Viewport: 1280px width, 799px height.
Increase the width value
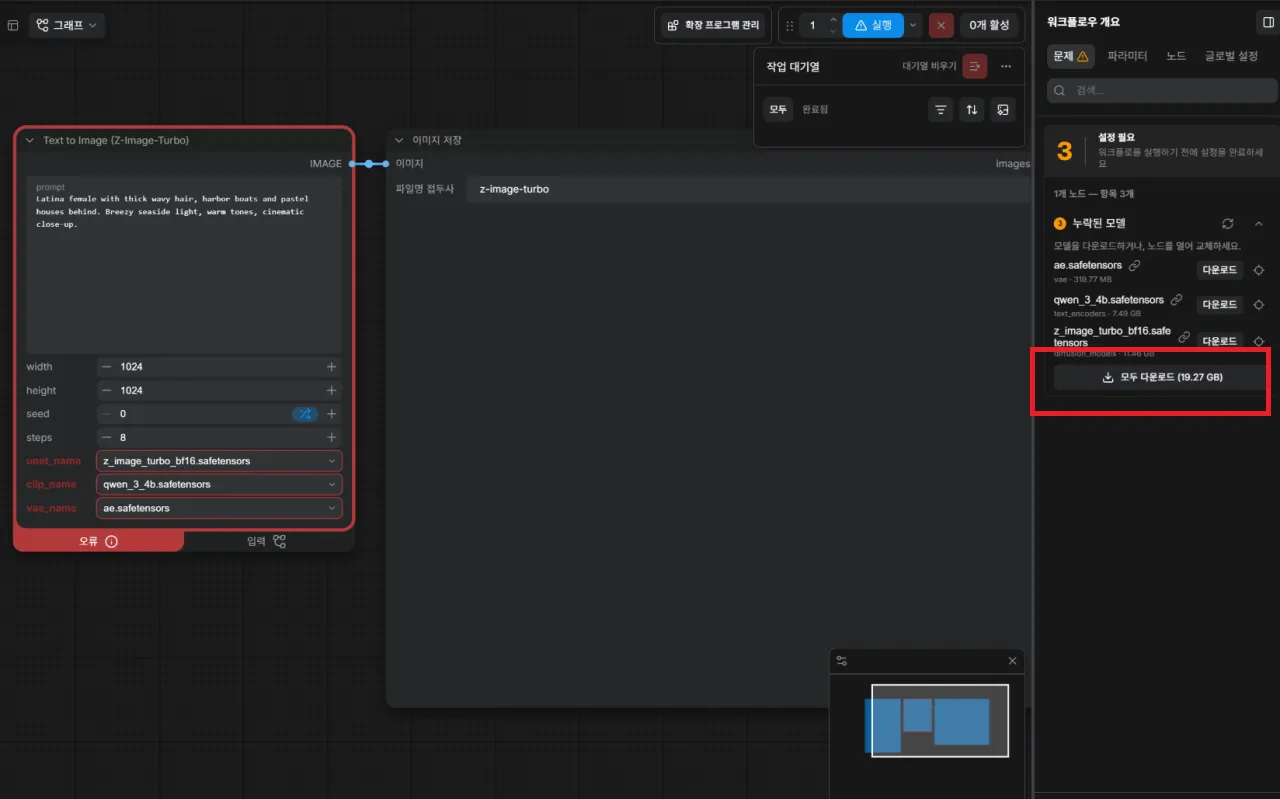point(331,367)
